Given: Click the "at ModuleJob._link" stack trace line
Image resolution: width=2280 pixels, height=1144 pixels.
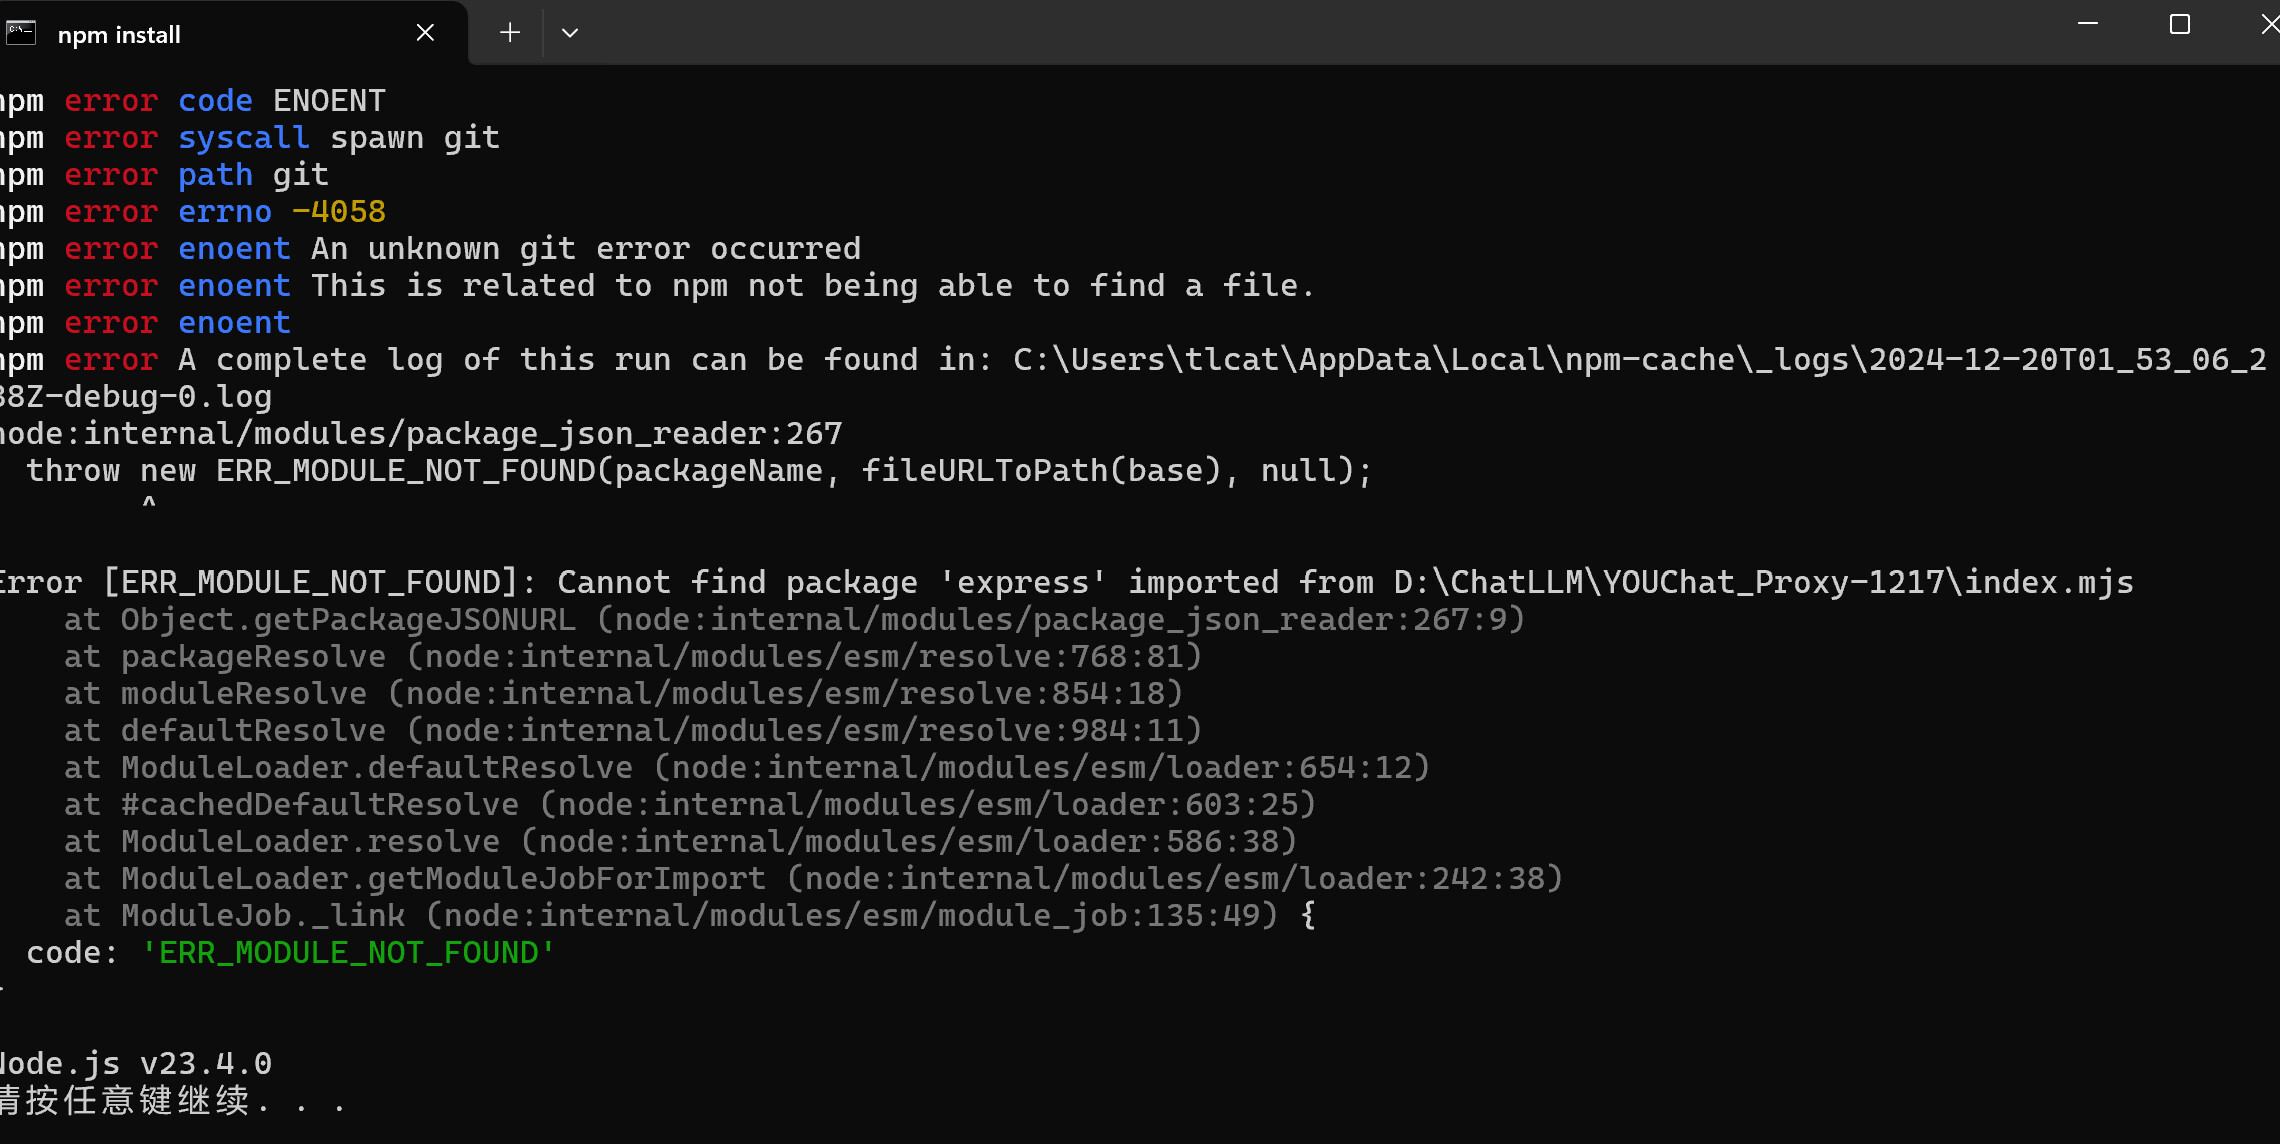Looking at the screenshot, I should click(670, 916).
